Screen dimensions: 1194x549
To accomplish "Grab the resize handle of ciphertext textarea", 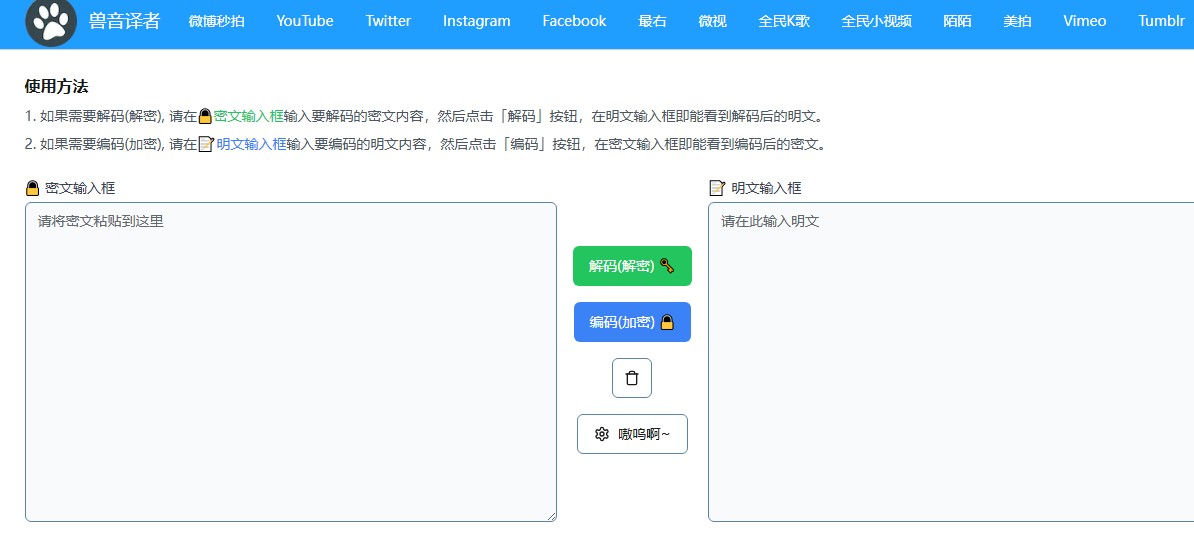I will pos(551,516).
